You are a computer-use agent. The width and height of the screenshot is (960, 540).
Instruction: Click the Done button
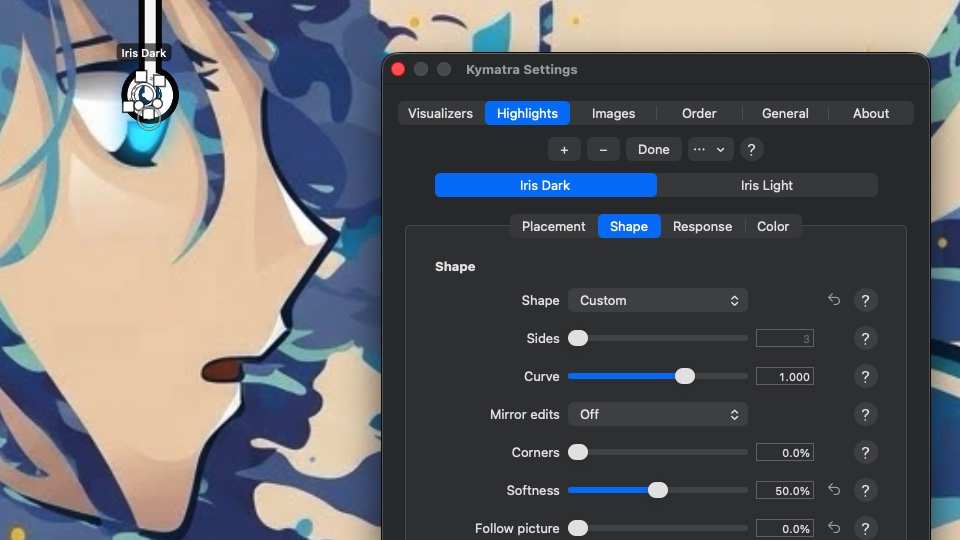[x=653, y=149]
